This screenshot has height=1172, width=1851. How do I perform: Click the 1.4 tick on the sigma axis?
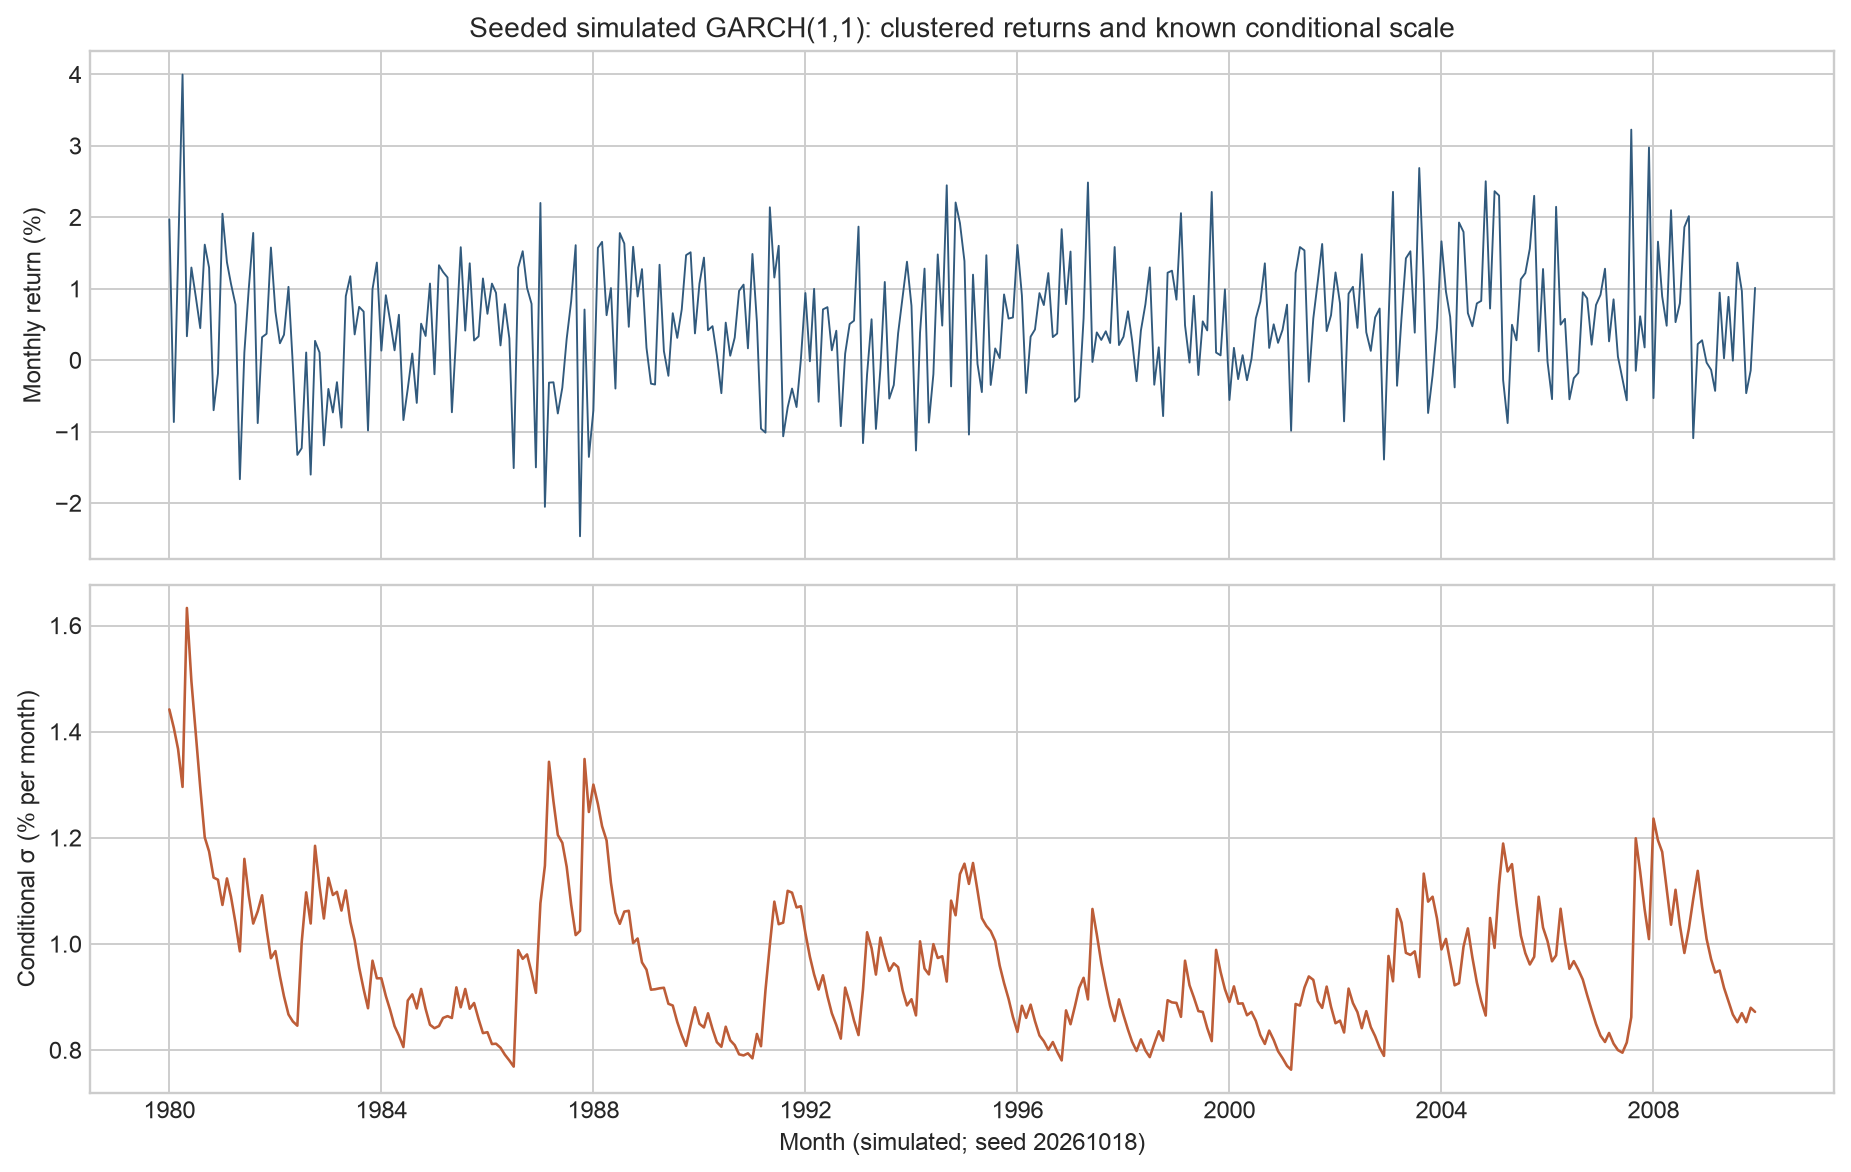[x=64, y=732]
